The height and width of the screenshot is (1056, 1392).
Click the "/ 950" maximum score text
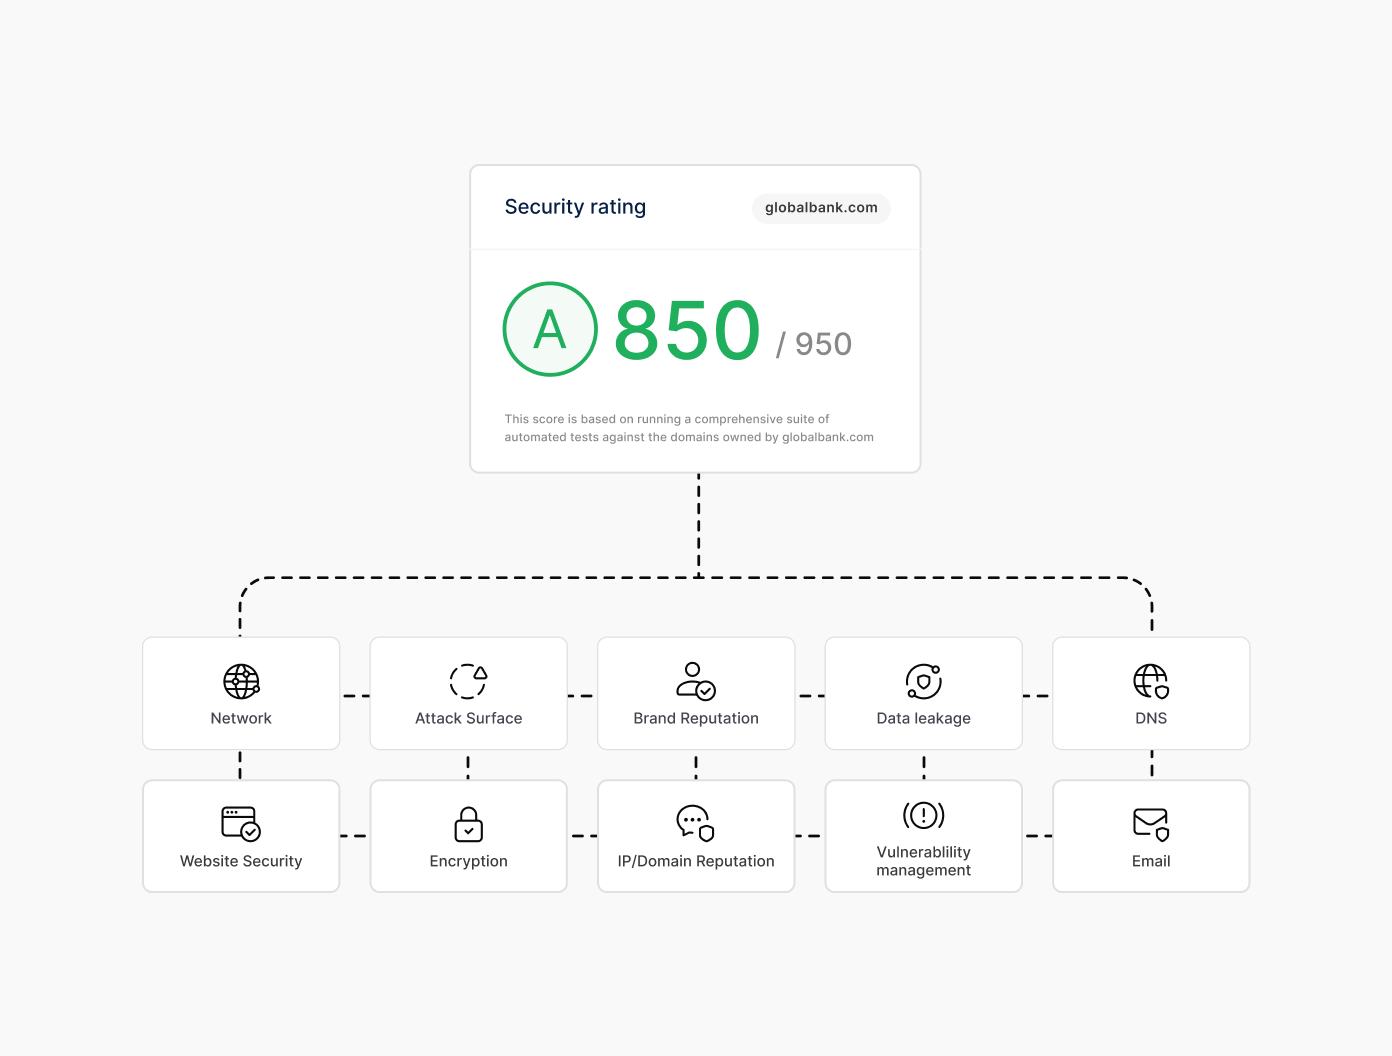[x=814, y=344]
